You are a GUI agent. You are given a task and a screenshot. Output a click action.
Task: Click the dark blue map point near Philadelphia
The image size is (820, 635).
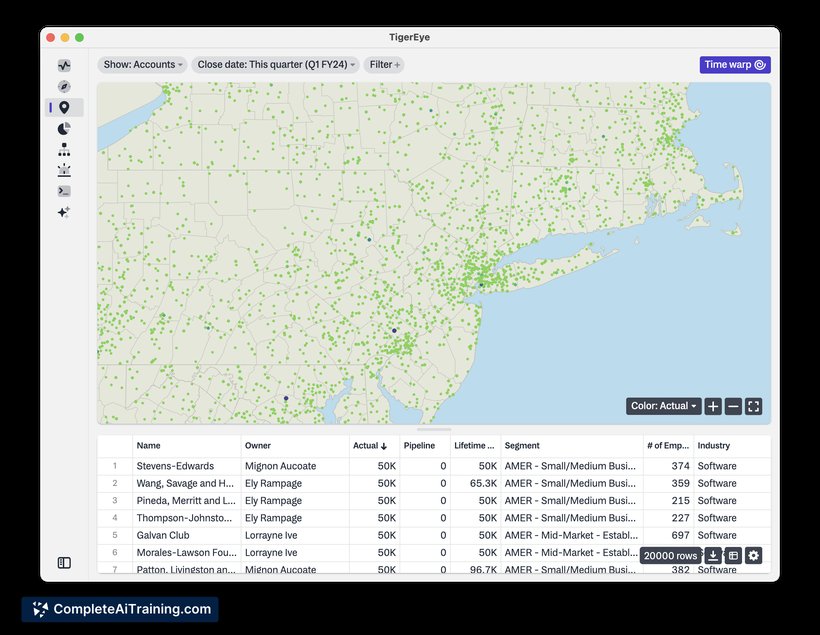(394, 331)
